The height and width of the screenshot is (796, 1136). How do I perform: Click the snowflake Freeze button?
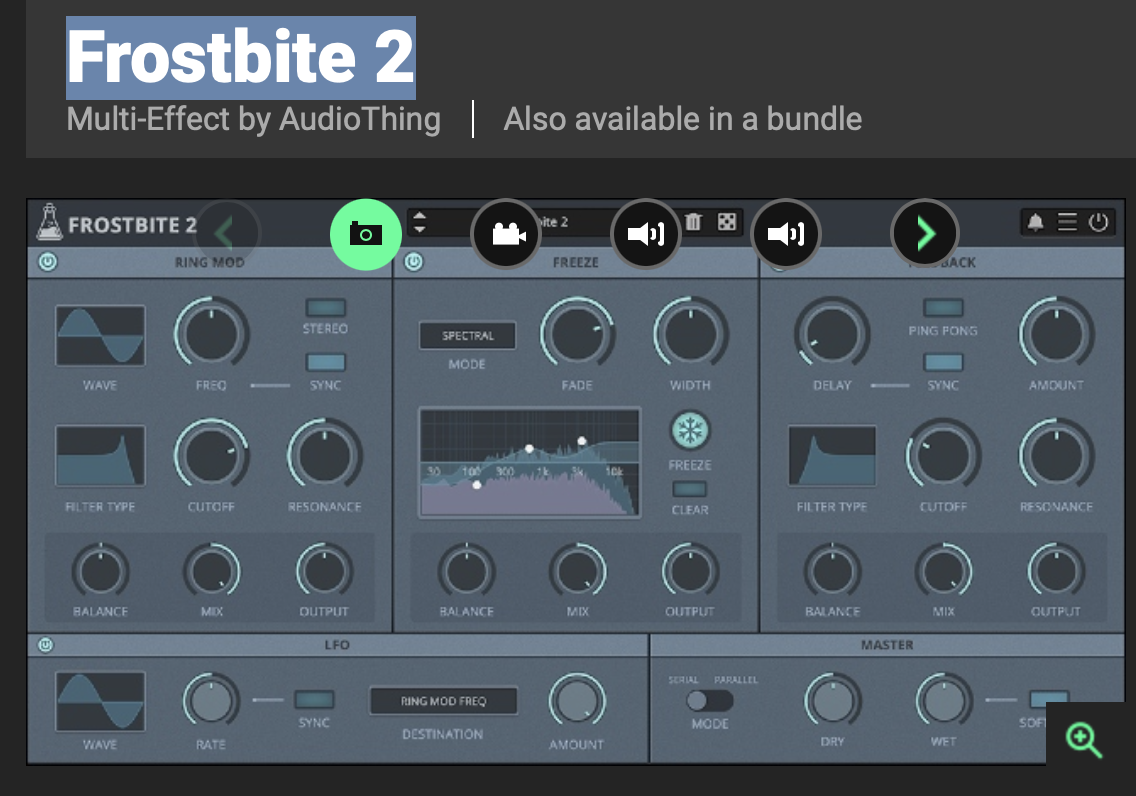[690, 431]
